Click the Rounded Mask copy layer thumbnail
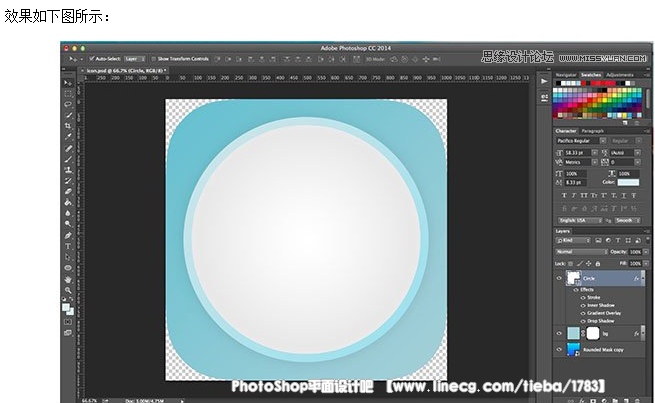The image size is (655, 403). pos(573,350)
